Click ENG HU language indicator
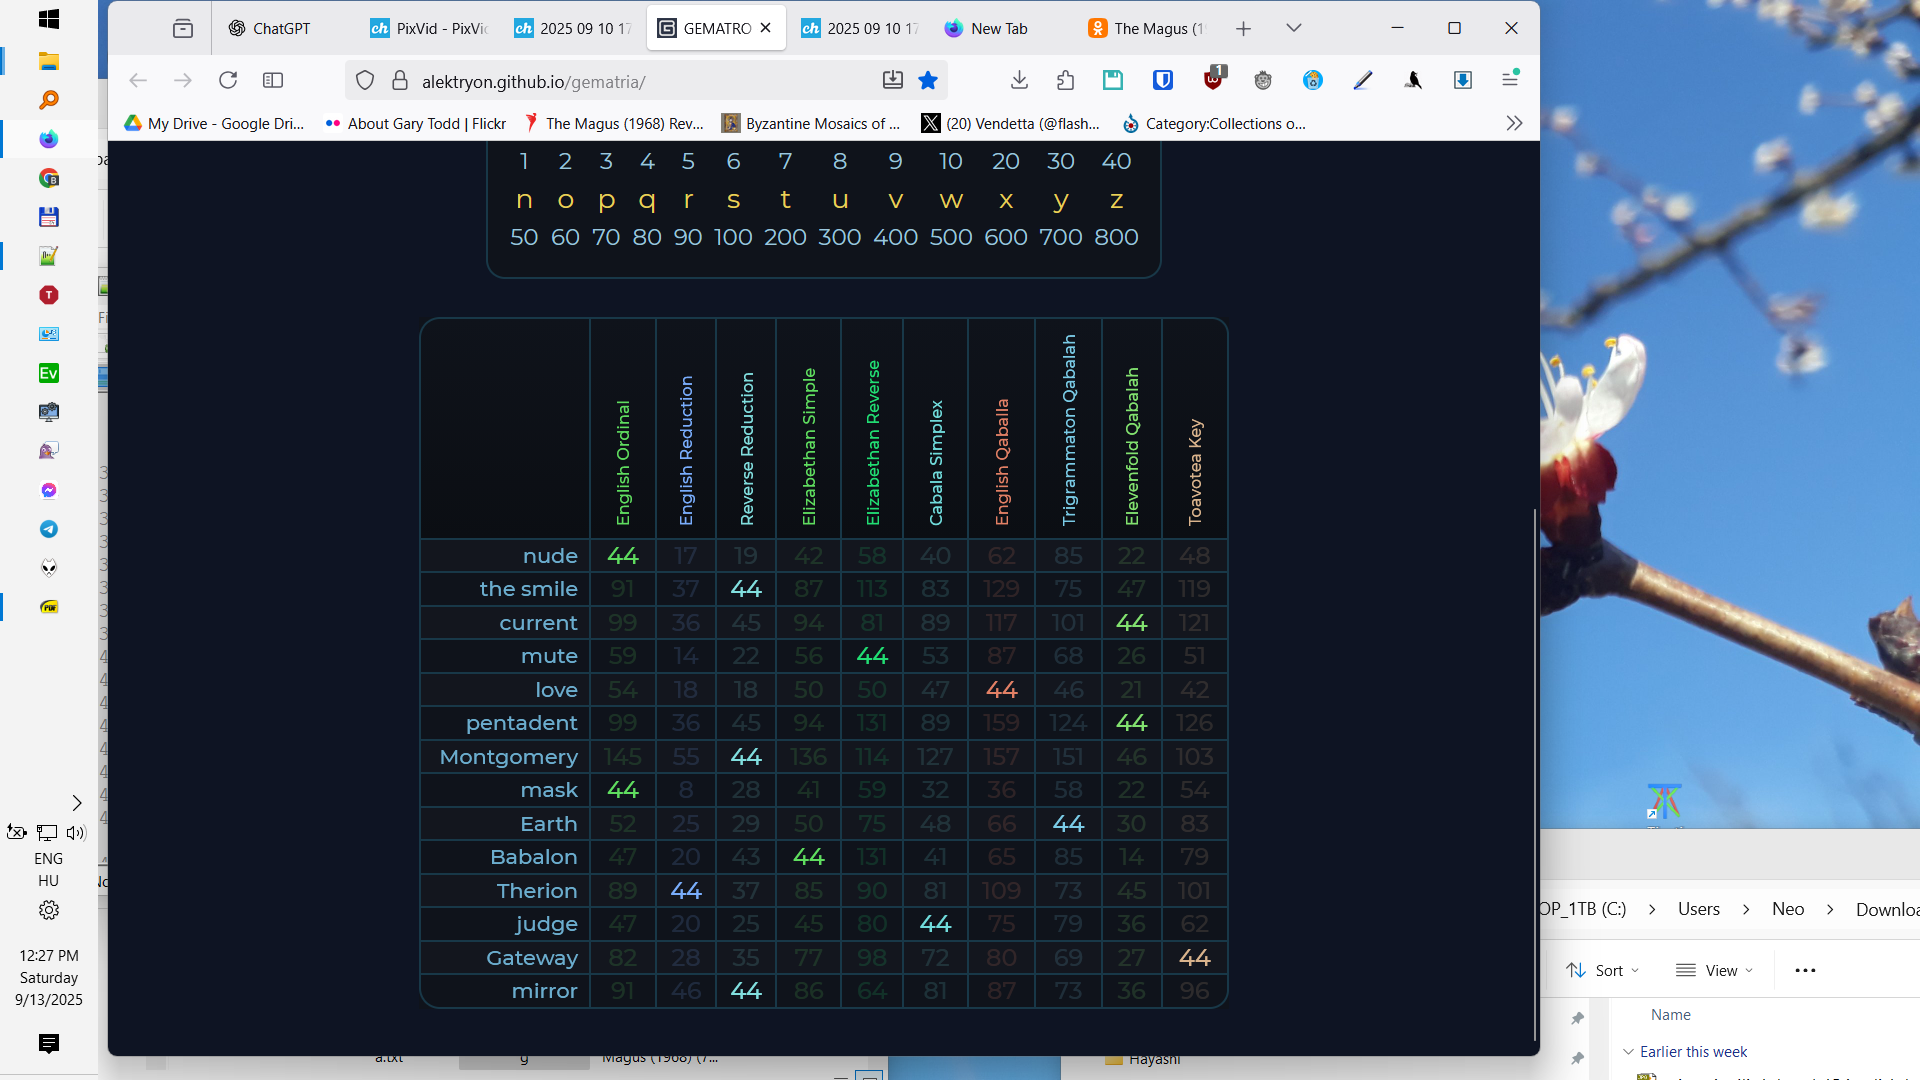This screenshot has height=1080, width=1920. click(x=48, y=869)
